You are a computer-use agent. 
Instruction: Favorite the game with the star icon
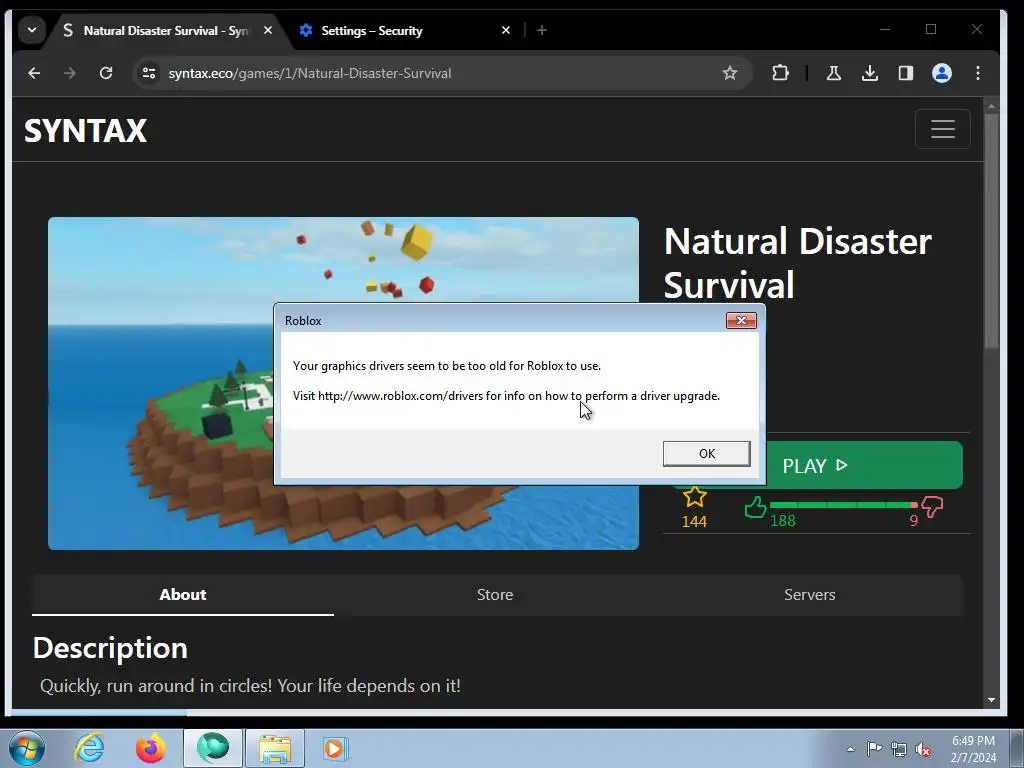click(694, 498)
